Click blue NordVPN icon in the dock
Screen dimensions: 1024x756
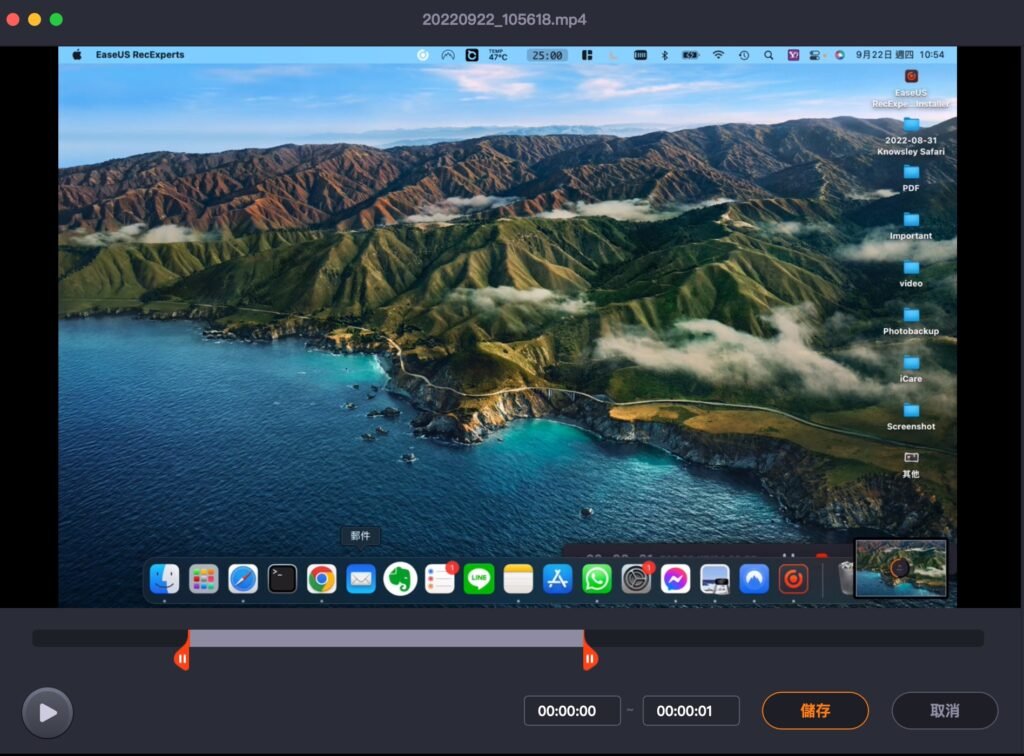pyautogui.click(x=754, y=578)
